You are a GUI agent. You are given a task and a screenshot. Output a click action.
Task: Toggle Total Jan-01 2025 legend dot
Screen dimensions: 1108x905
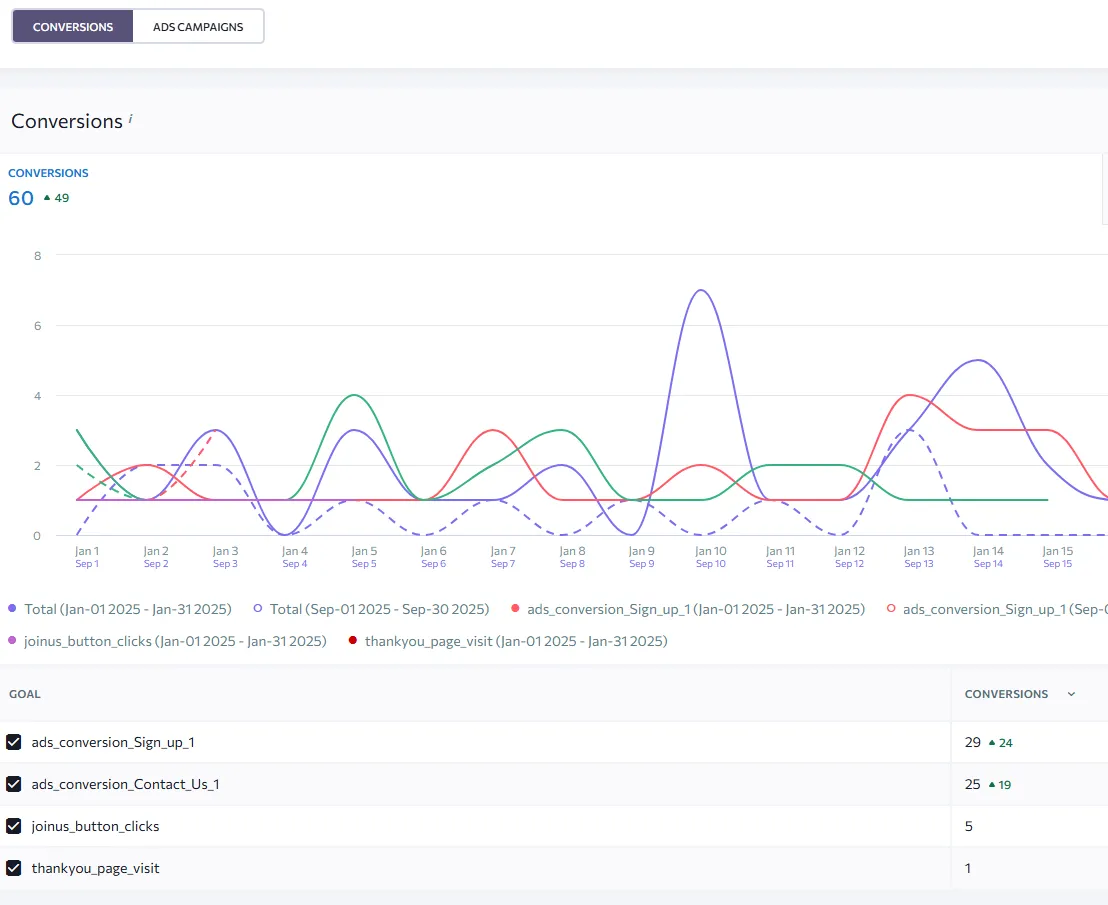pos(12,608)
